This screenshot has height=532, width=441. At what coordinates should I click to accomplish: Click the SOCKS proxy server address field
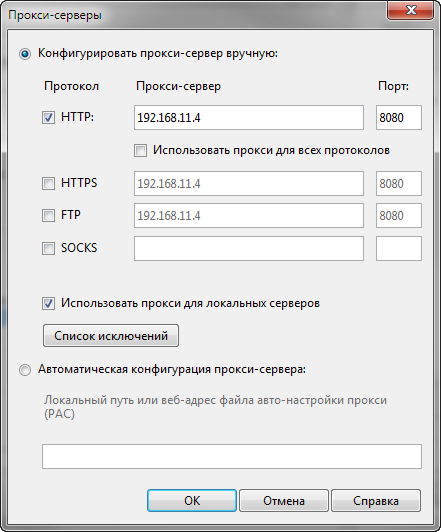click(x=249, y=248)
